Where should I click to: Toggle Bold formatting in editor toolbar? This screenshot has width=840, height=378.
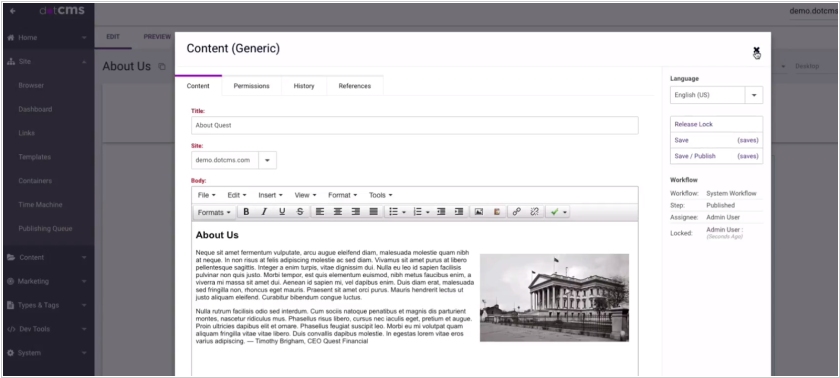[246, 212]
